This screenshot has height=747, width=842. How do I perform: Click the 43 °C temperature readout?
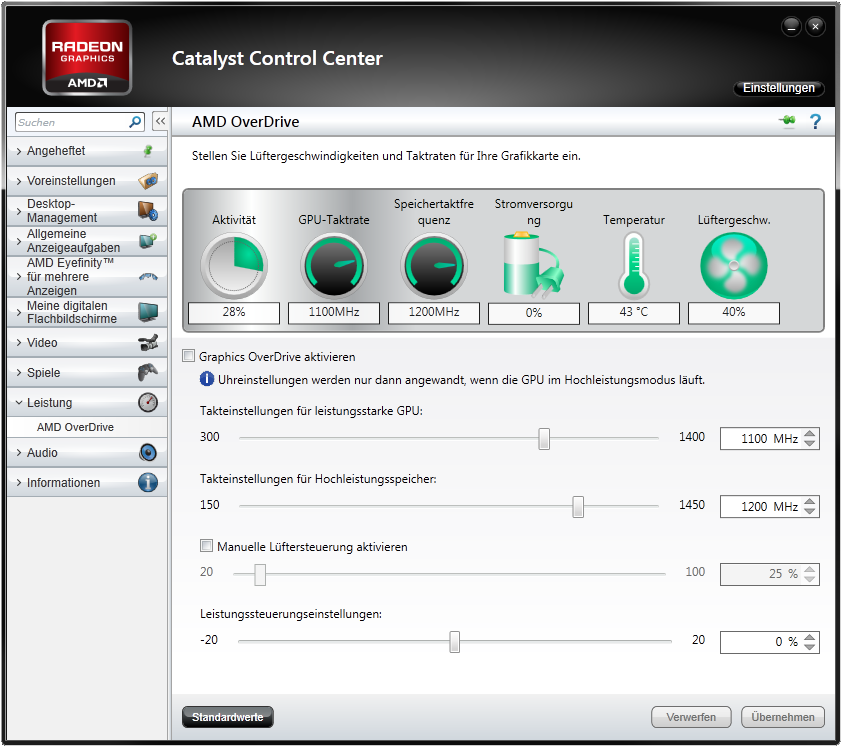coord(634,313)
